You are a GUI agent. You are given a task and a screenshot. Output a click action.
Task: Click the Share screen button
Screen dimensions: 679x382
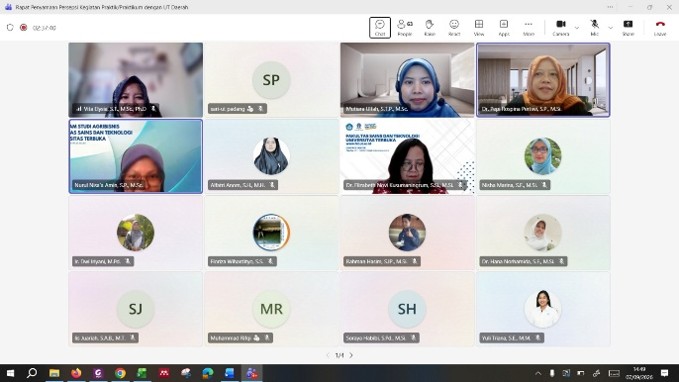click(628, 28)
